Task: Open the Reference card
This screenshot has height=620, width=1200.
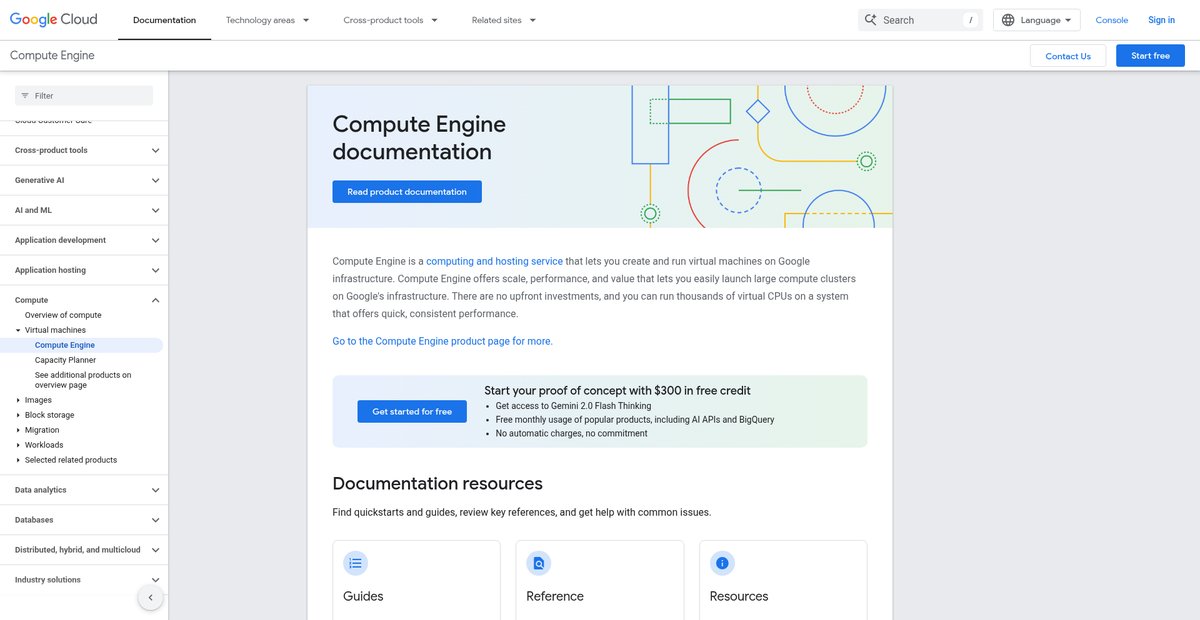Action: coord(600,580)
